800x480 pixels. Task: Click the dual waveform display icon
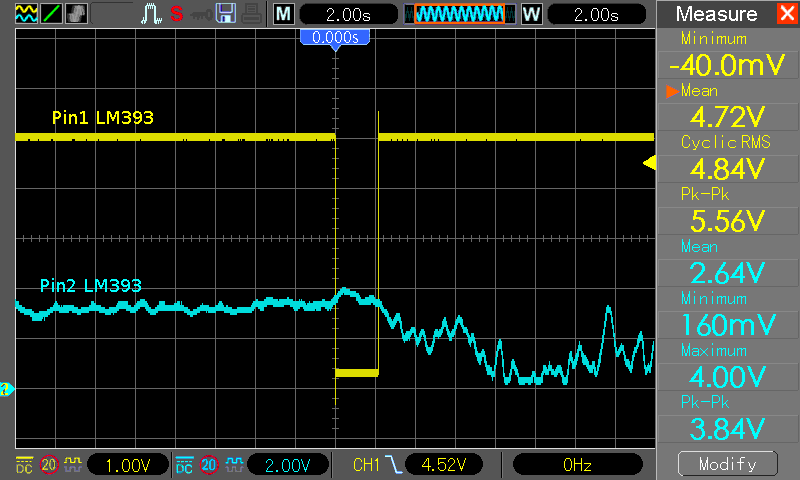click(26, 13)
